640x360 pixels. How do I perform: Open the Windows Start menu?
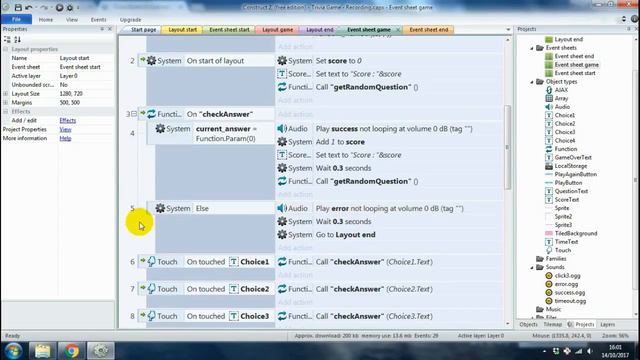click(13, 351)
